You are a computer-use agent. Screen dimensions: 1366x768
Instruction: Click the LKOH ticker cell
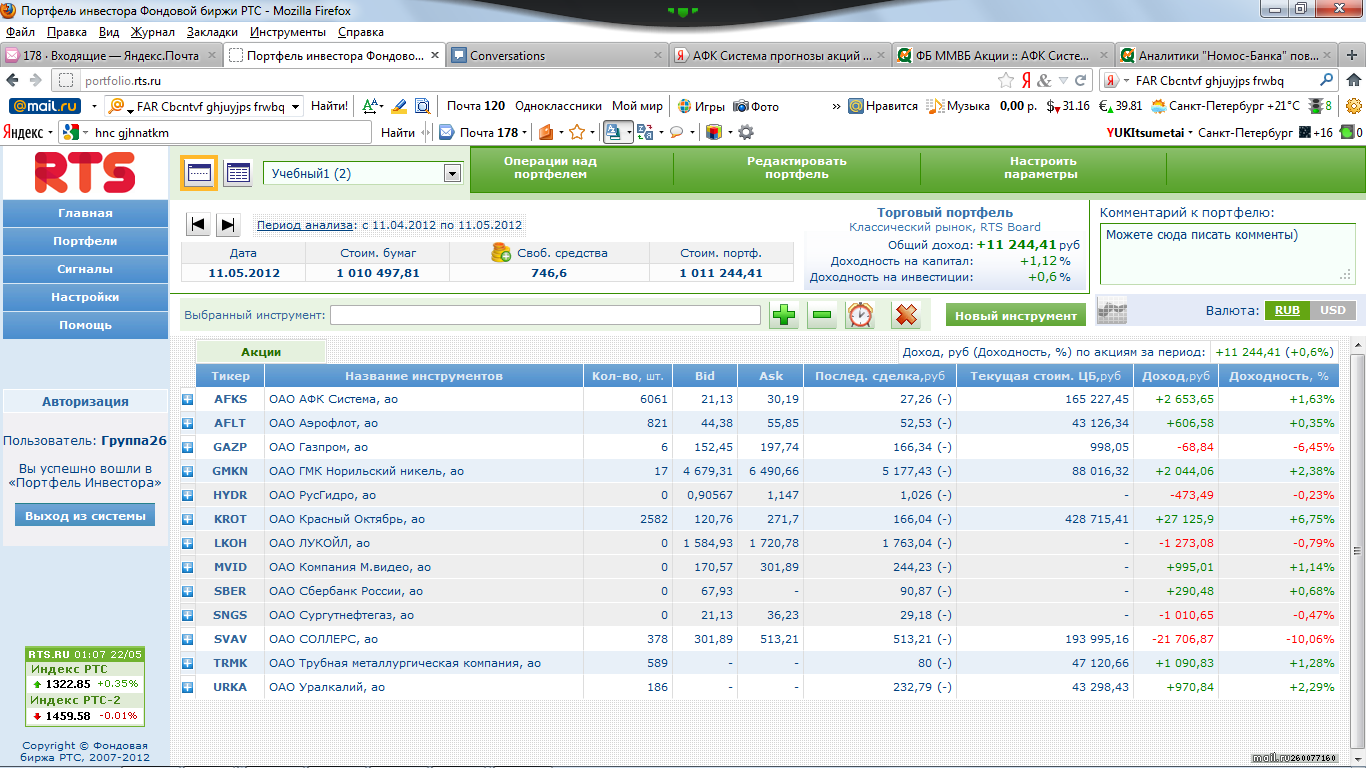point(230,543)
